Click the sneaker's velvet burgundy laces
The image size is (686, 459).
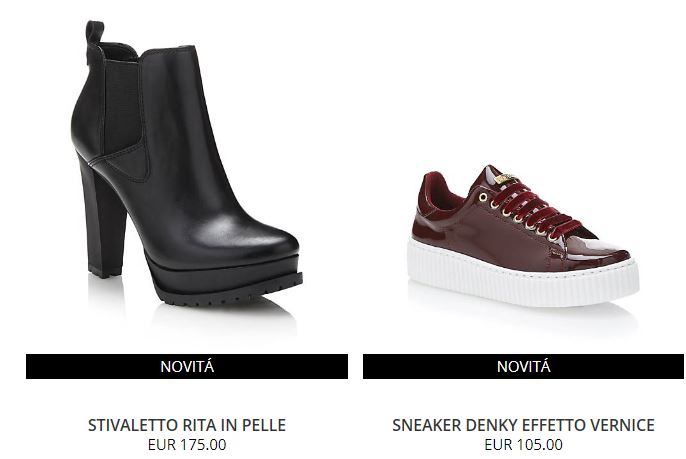(x=534, y=210)
